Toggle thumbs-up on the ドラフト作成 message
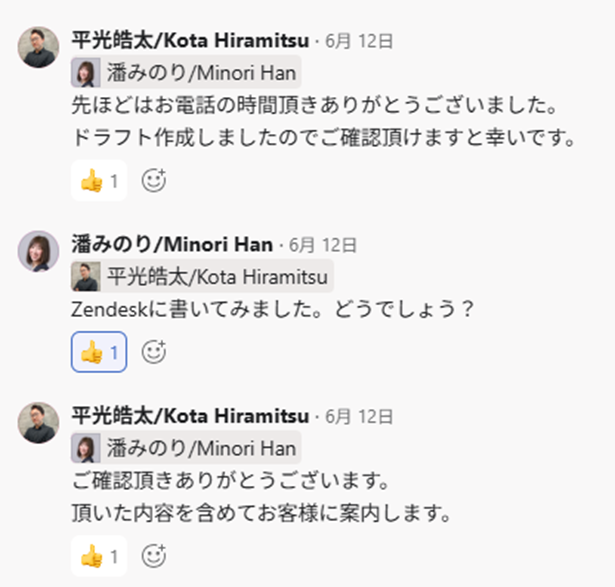The width and height of the screenshot is (615, 587). point(99,181)
